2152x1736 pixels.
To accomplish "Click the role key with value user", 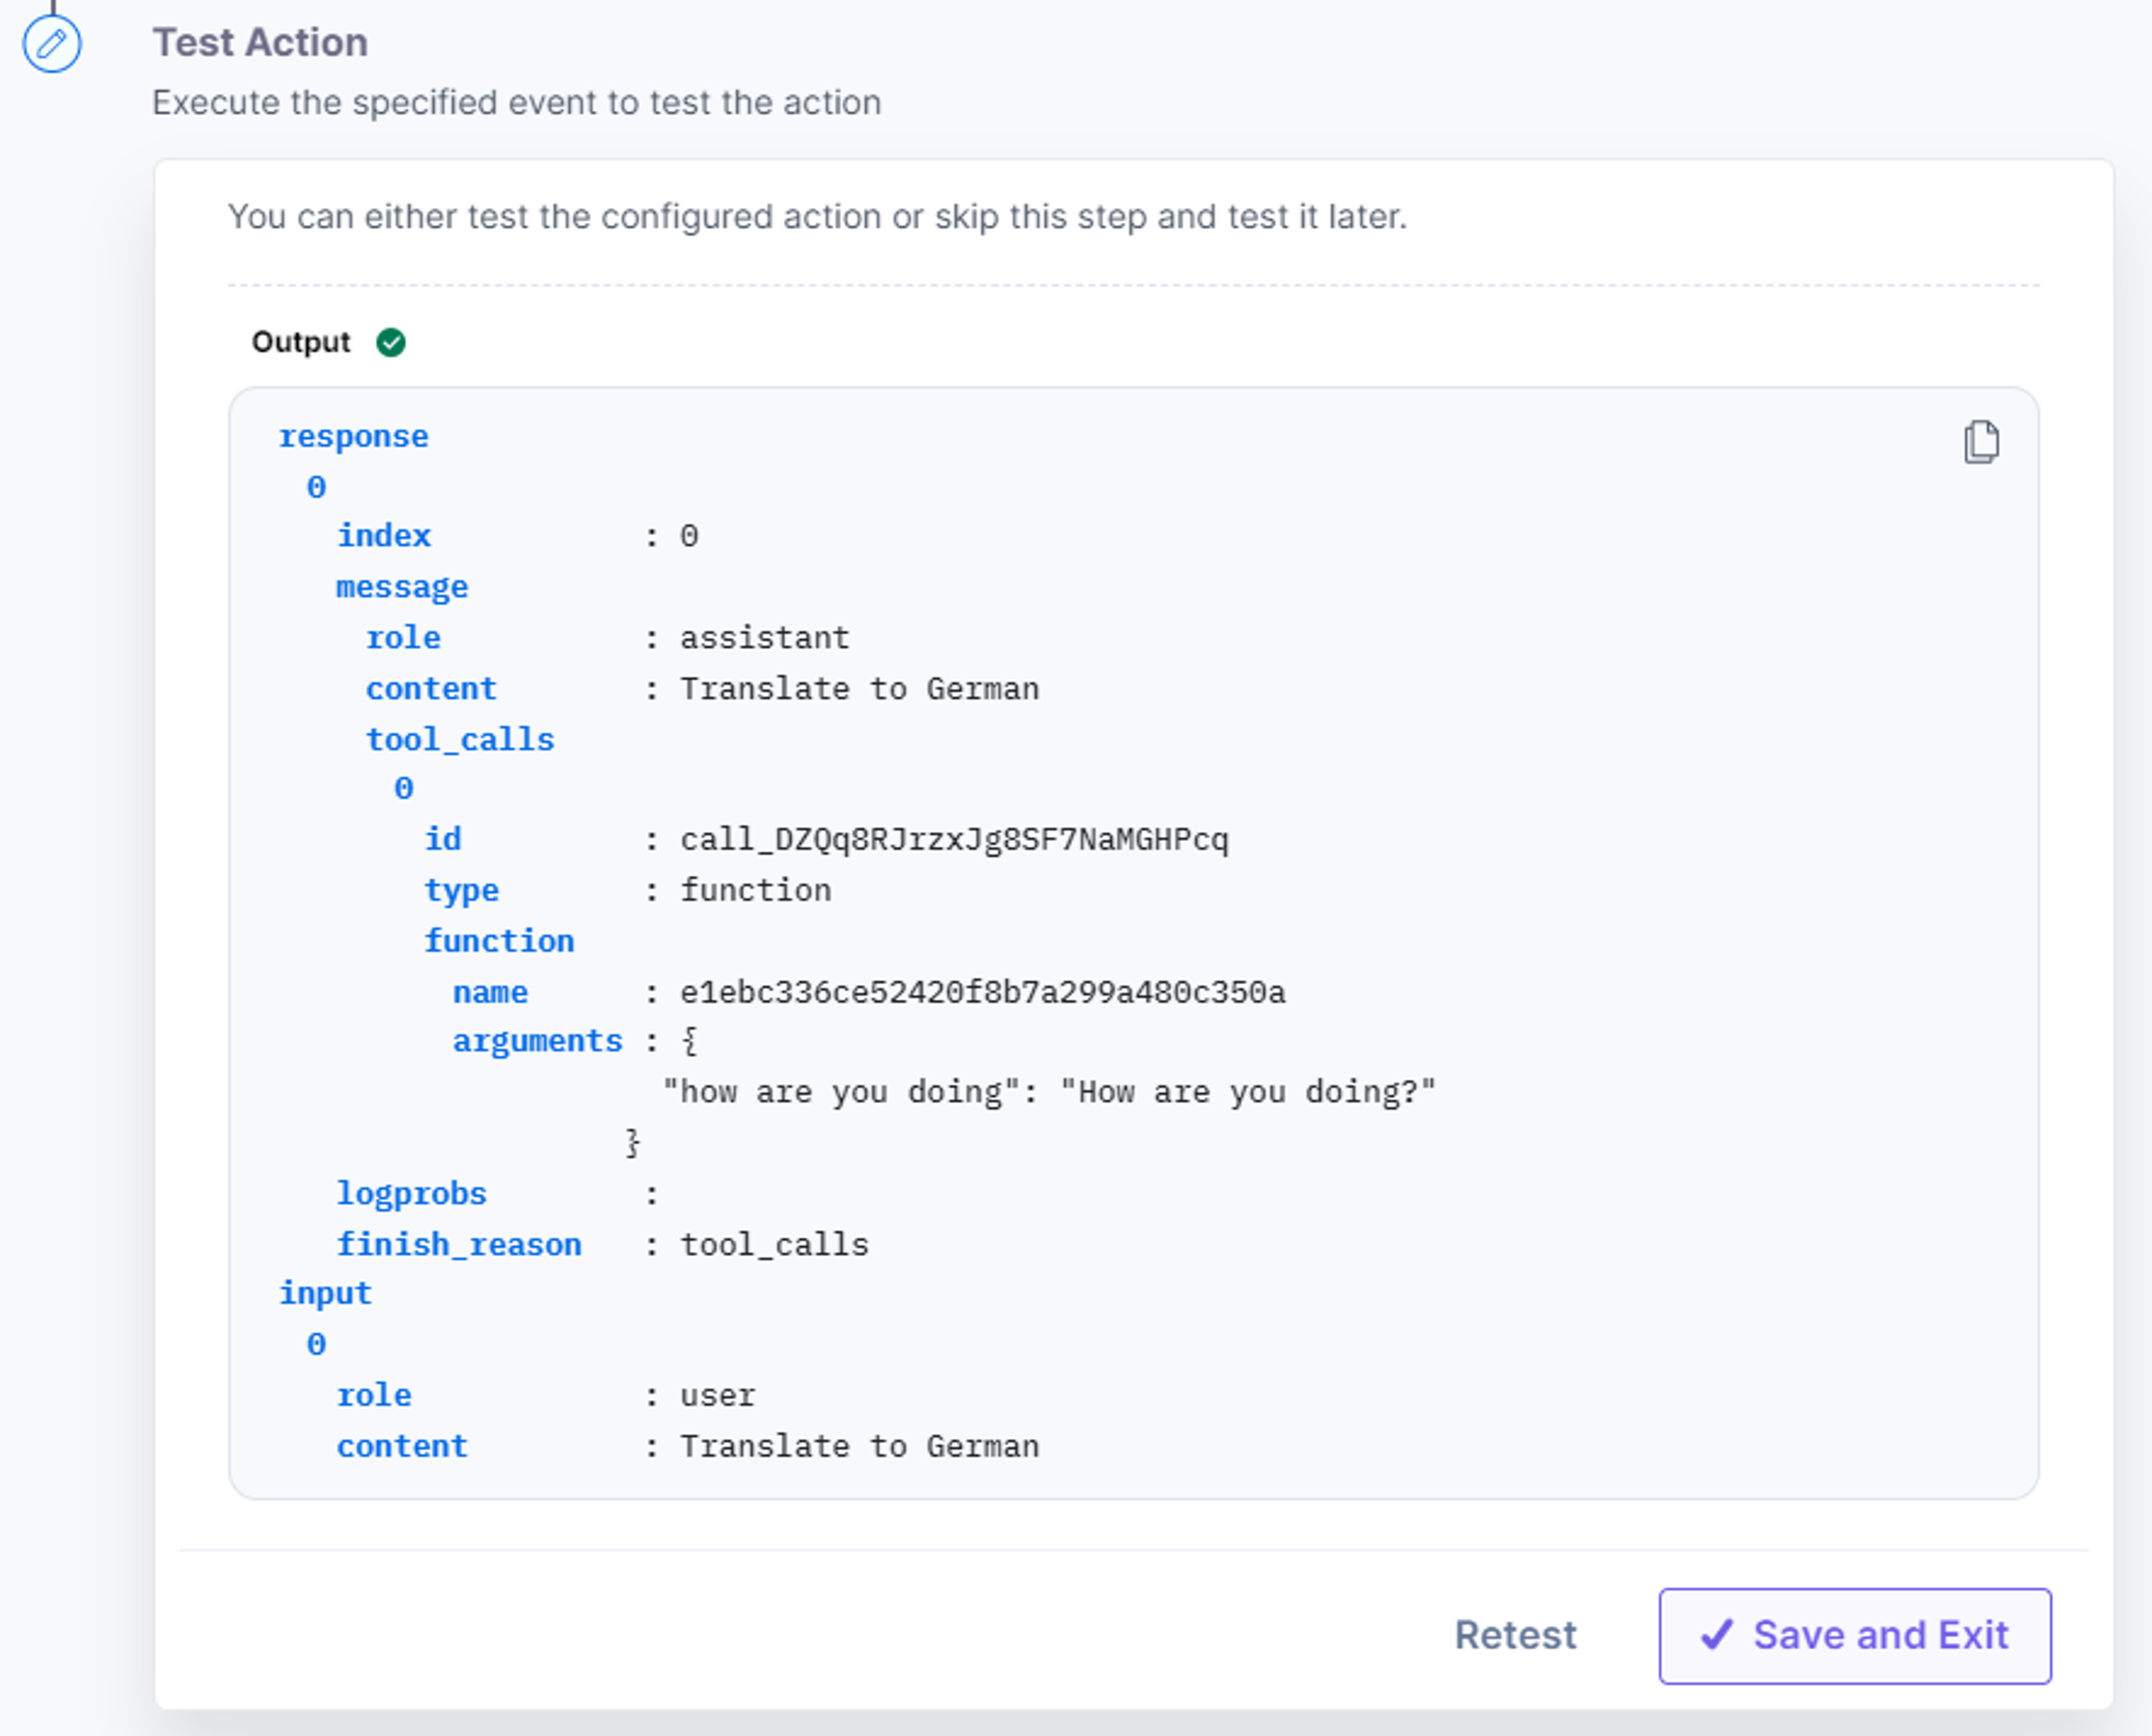I will [x=374, y=1395].
